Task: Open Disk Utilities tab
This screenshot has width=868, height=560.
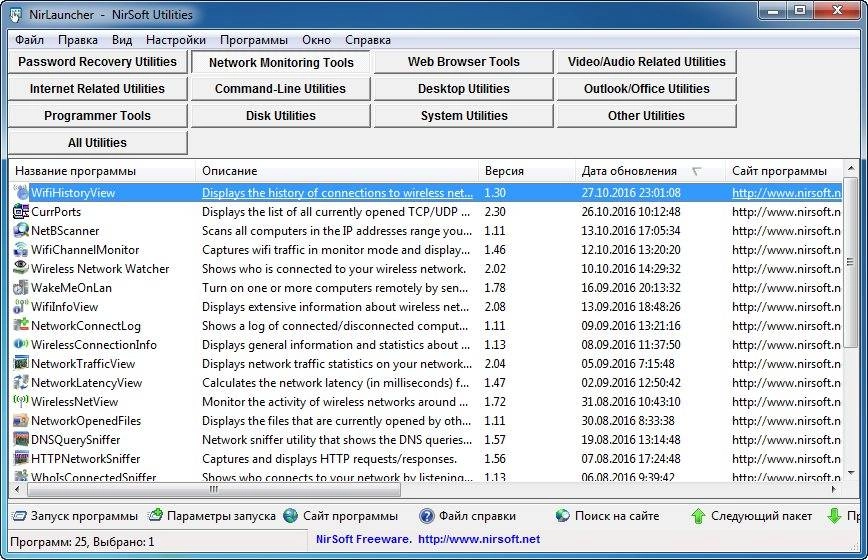Action: 281,116
